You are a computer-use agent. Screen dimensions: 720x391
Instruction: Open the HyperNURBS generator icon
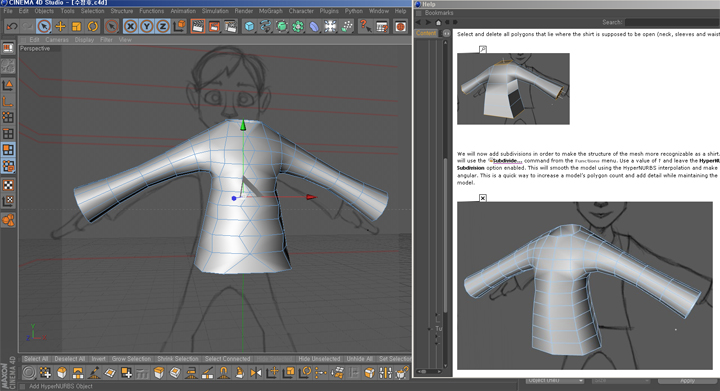point(281,26)
